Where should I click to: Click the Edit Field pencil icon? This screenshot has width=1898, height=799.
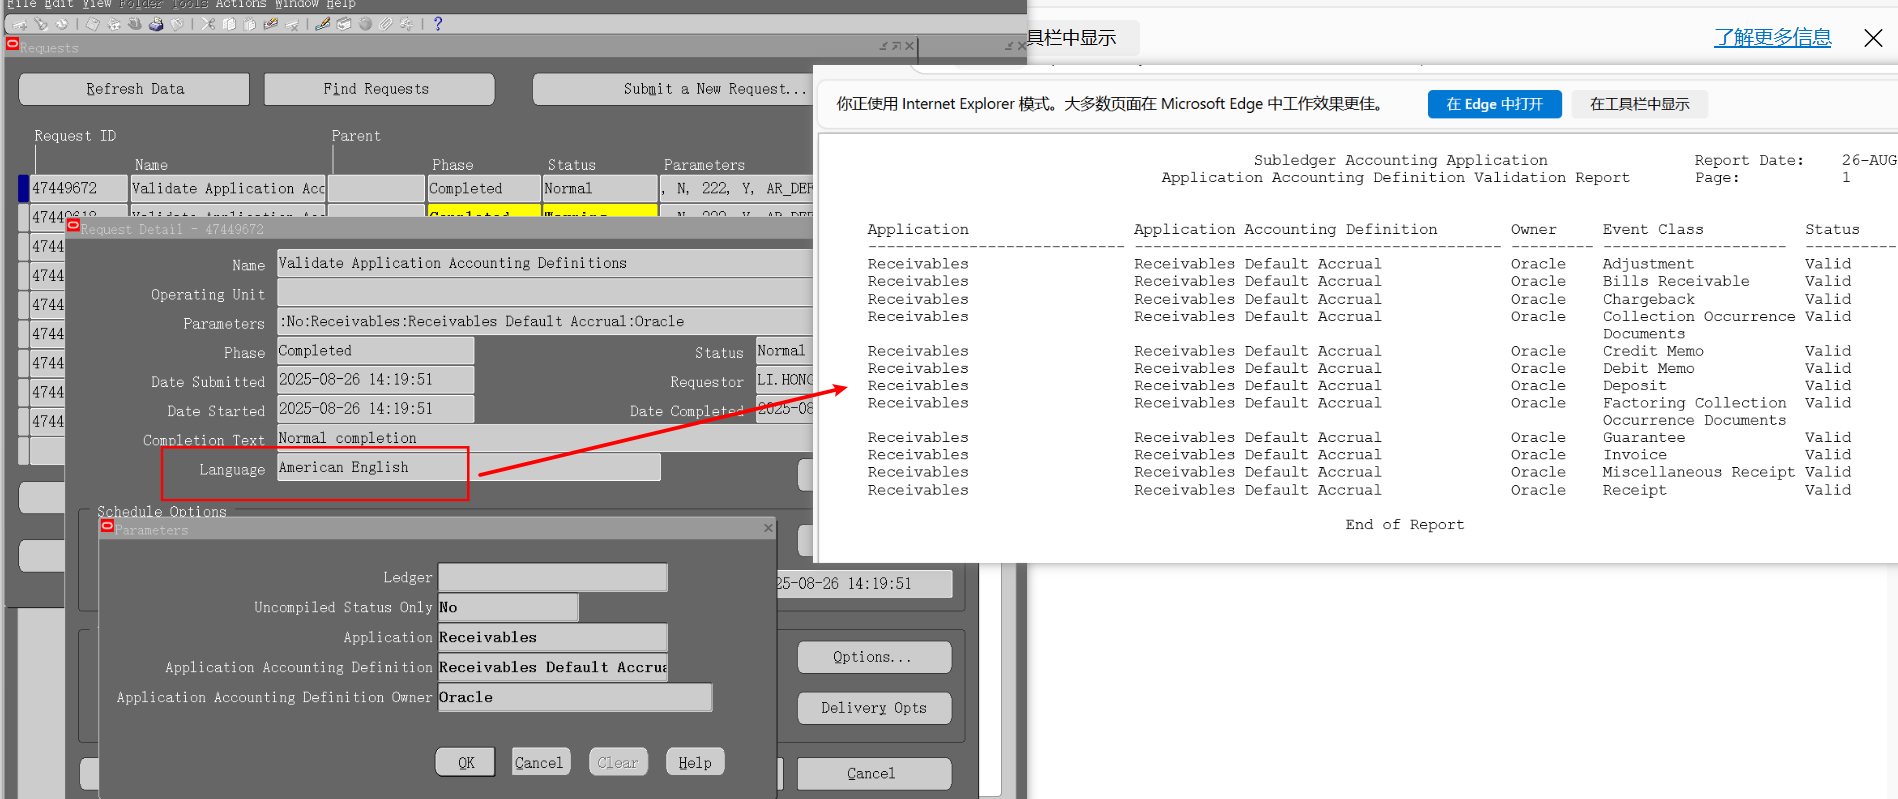(x=322, y=24)
